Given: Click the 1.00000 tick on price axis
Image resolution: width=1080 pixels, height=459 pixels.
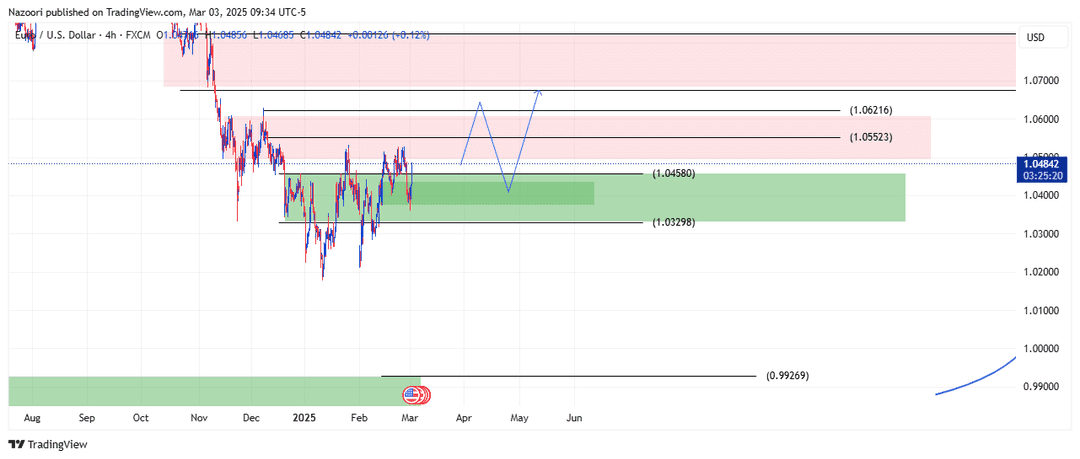Looking at the screenshot, I should (1041, 349).
